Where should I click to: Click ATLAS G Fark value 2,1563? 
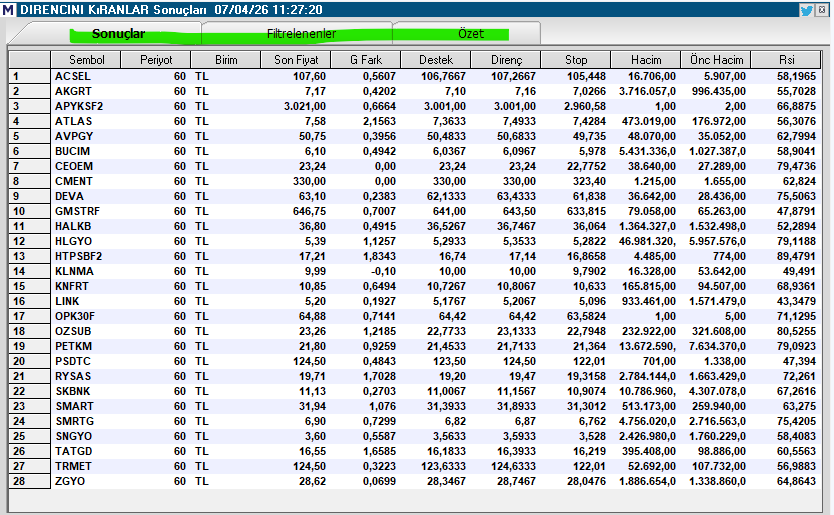click(379, 121)
